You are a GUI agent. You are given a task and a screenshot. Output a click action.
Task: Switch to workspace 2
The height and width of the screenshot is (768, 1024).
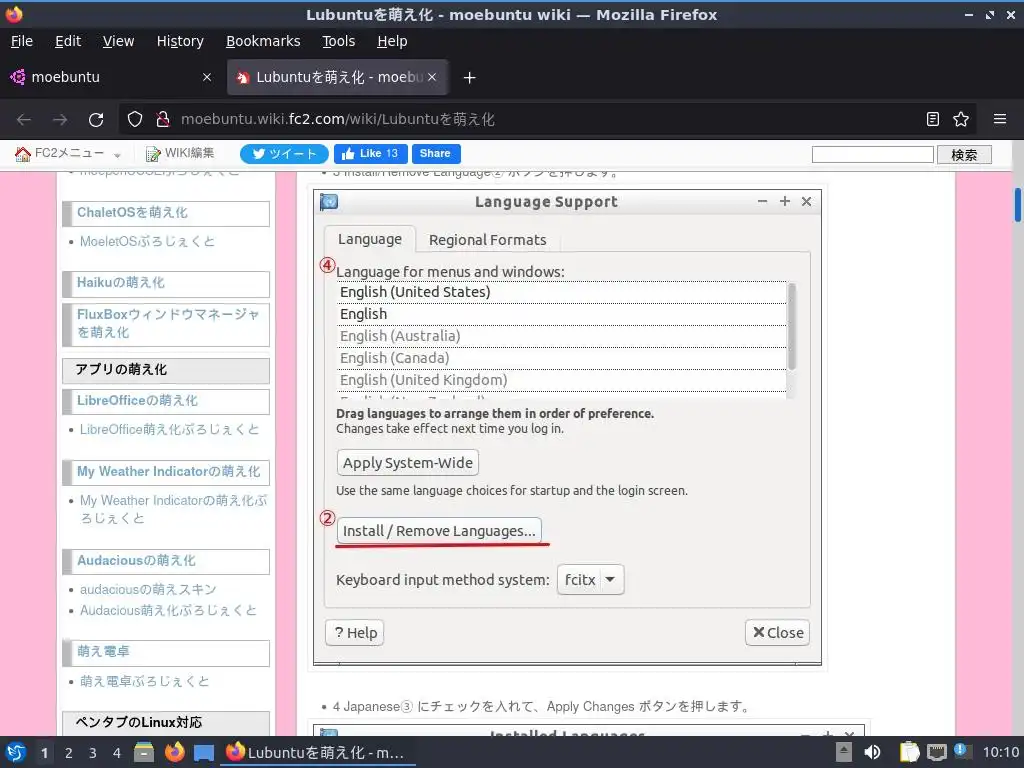[x=69, y=753]
